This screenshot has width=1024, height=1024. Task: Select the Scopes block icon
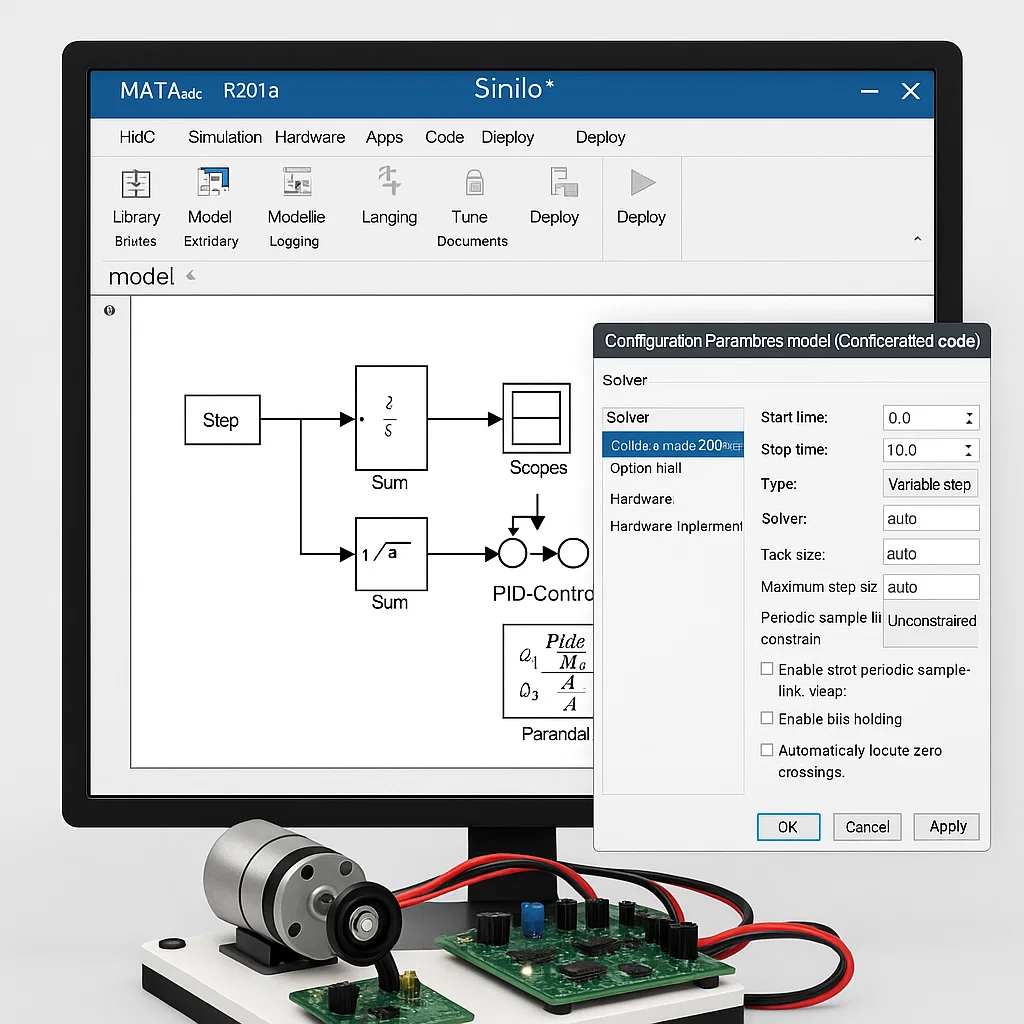click(537, 416)
